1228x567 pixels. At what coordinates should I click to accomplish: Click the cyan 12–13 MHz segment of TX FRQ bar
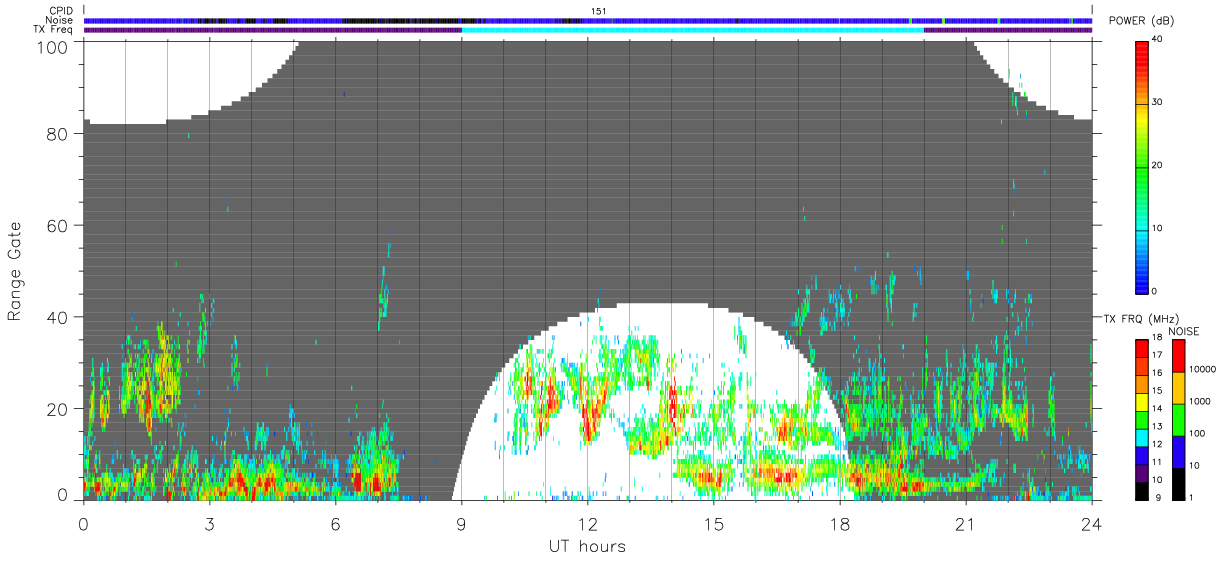click(x=1142, y=438)
